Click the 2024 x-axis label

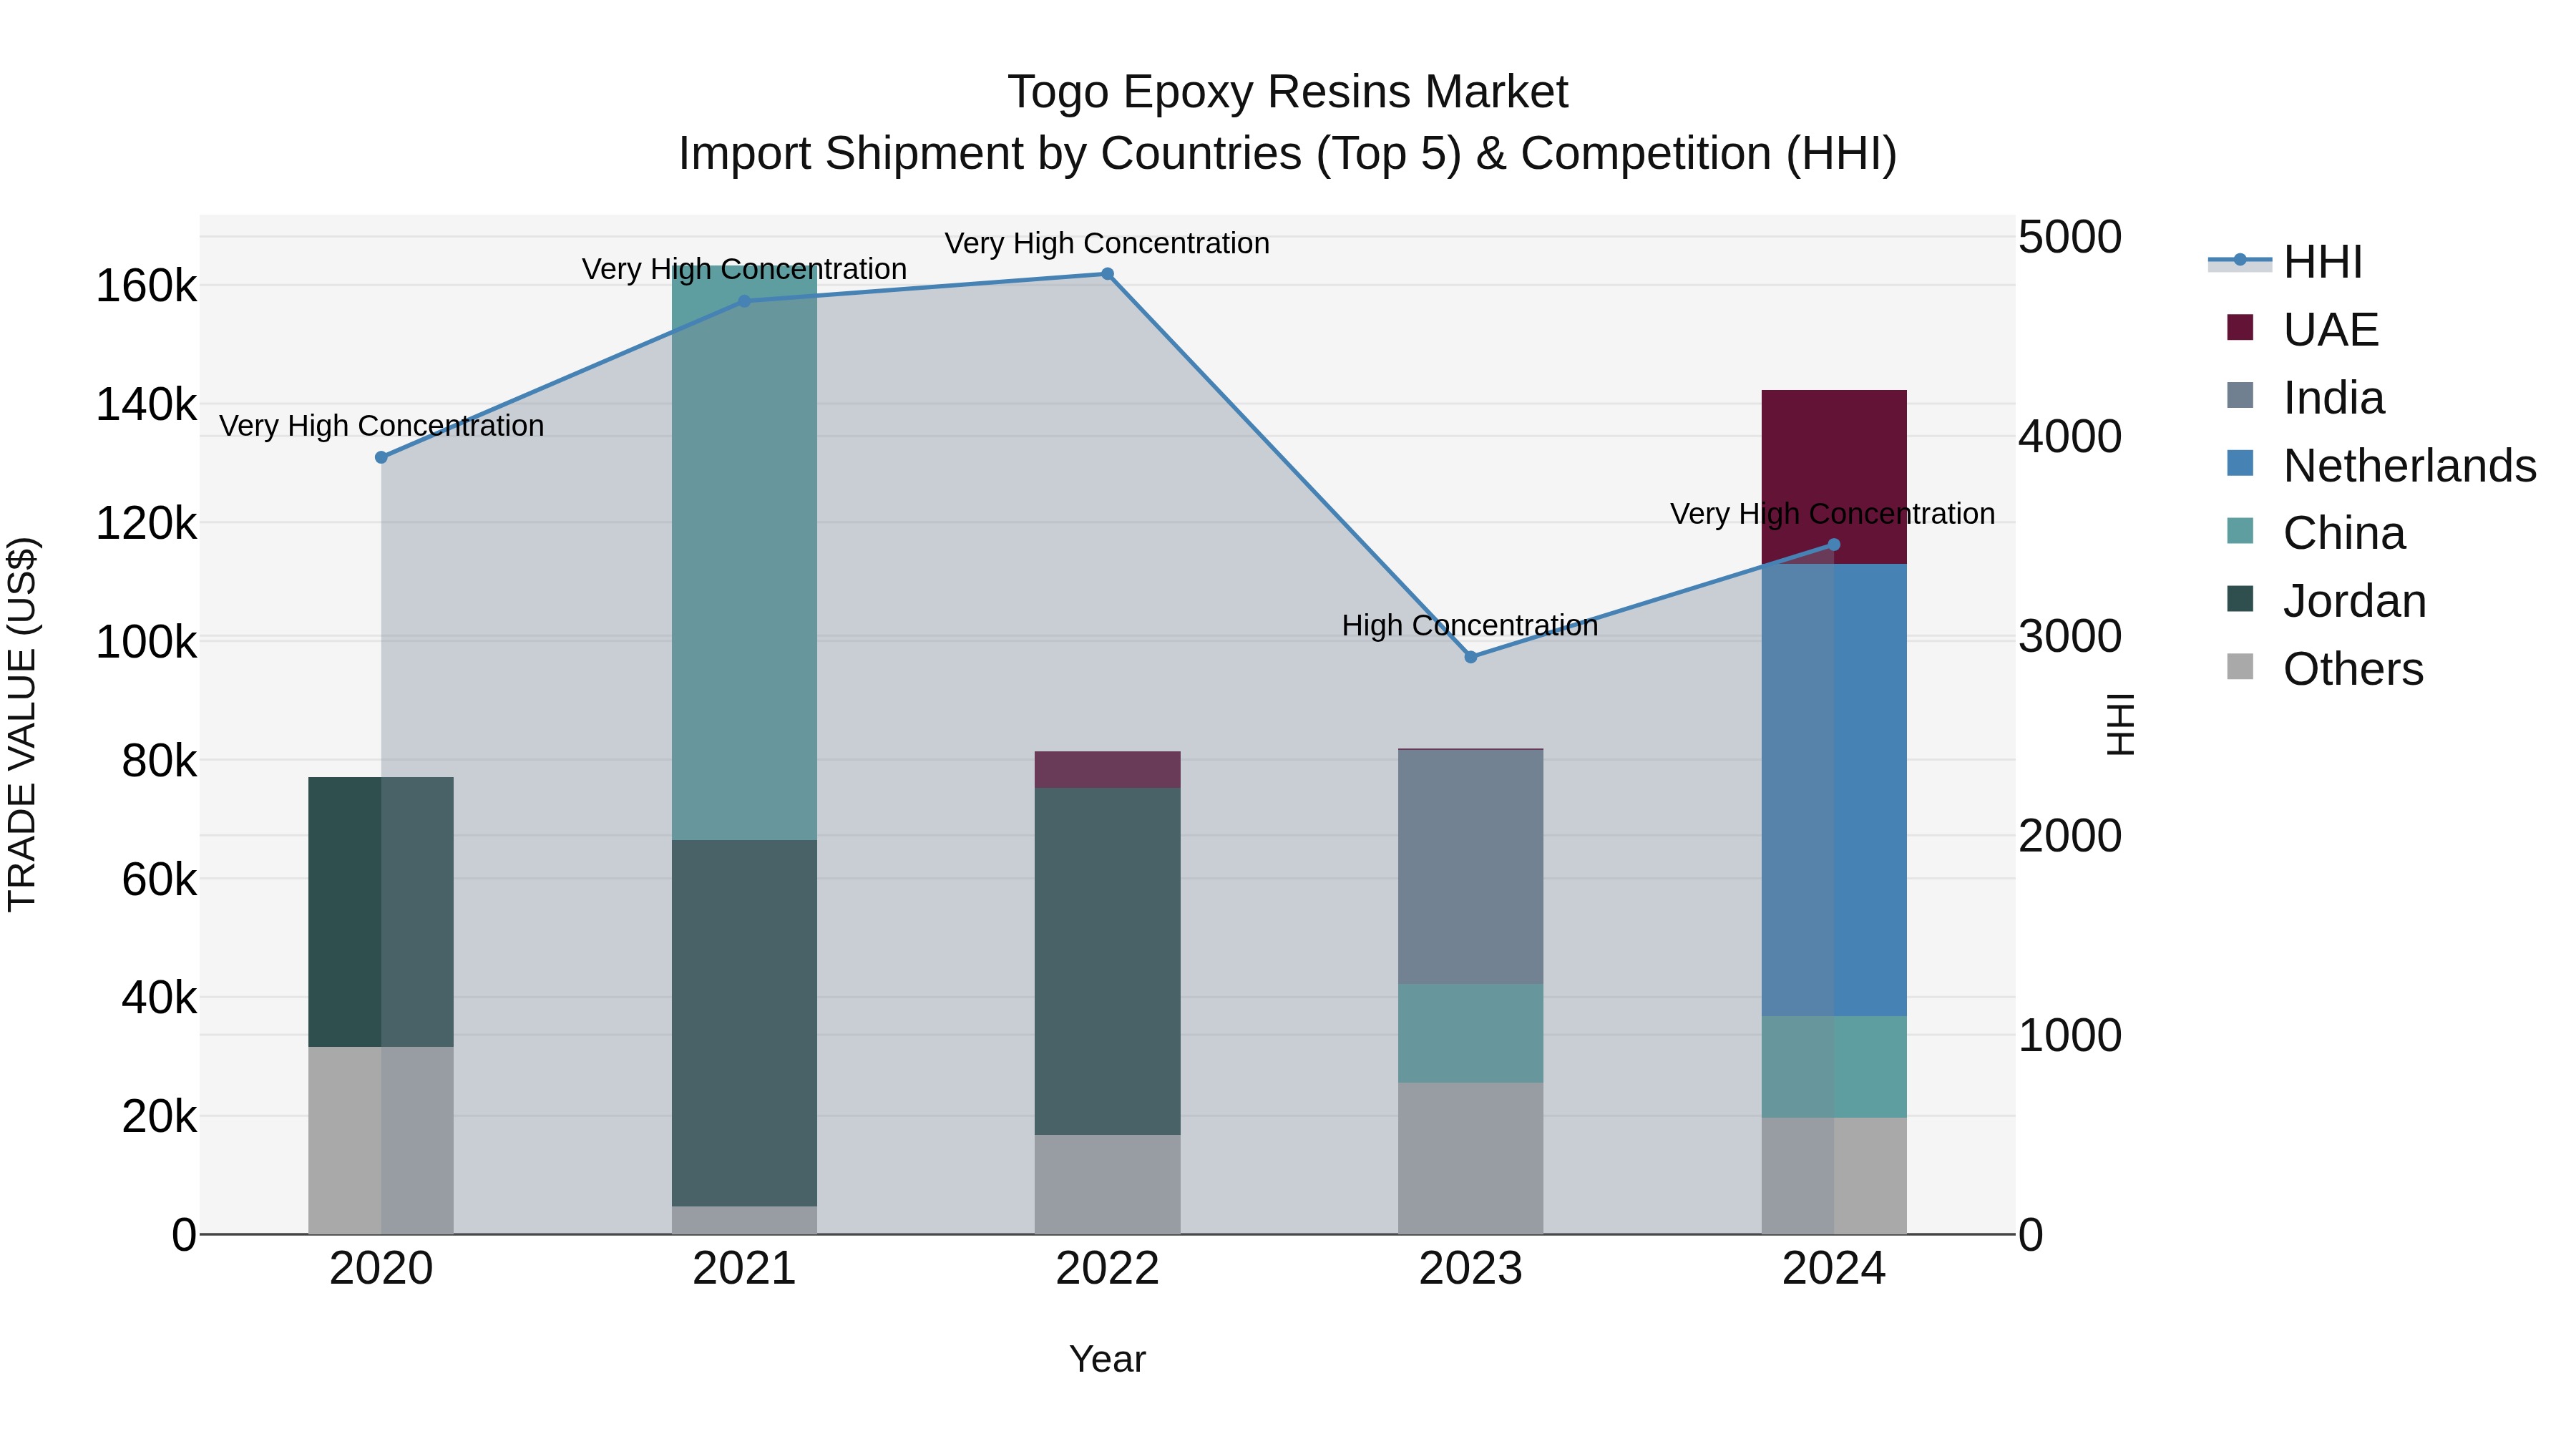[1833, 1269]
